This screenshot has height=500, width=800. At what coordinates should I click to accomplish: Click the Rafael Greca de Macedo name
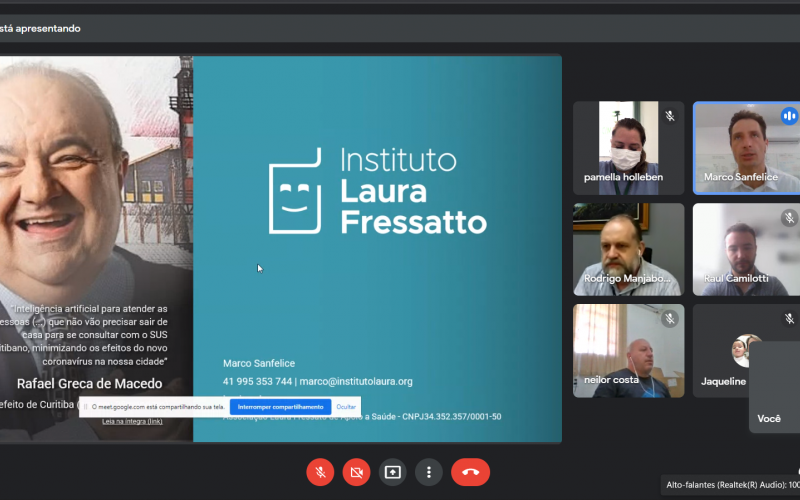pyautogui.click(x=90, y=384)
